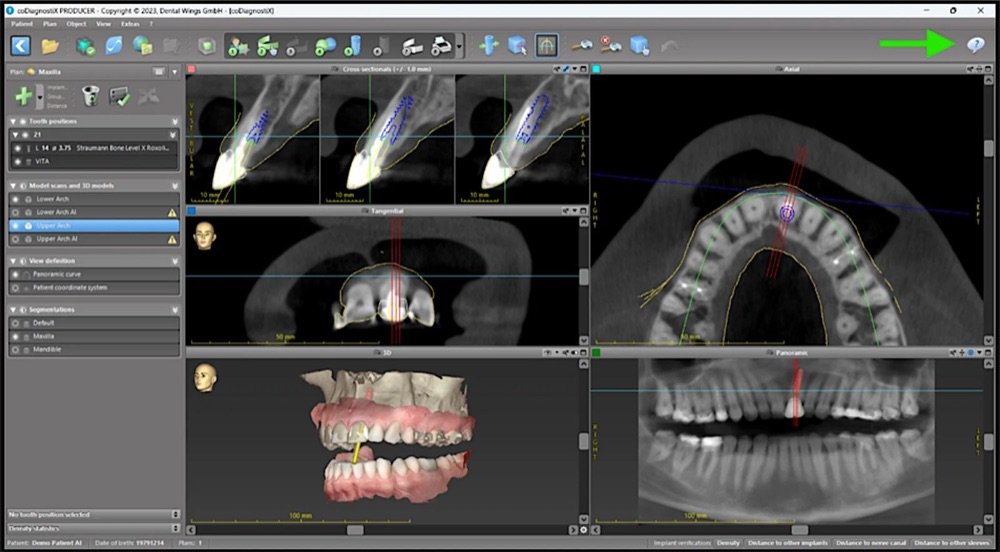Open dropdown beside the green plus button

(40, 96)
